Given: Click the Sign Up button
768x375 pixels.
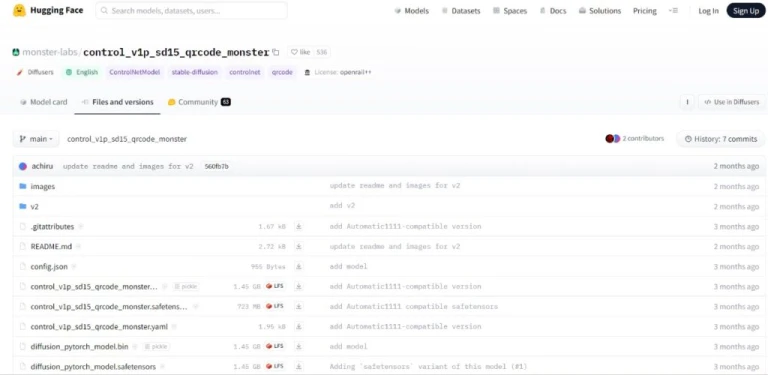Looking at the screenshot, I should [745, 11].
